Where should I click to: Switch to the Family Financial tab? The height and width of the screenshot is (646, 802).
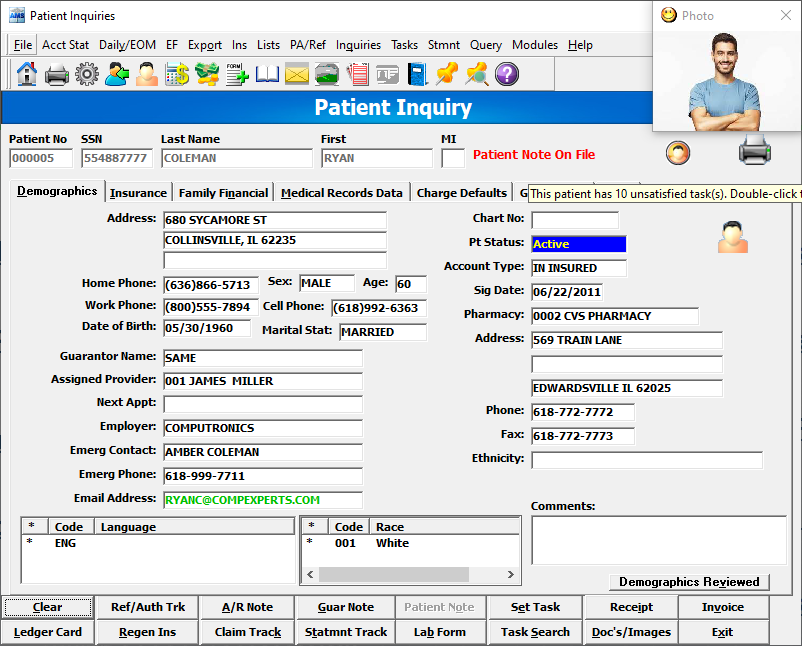point(223,193)
